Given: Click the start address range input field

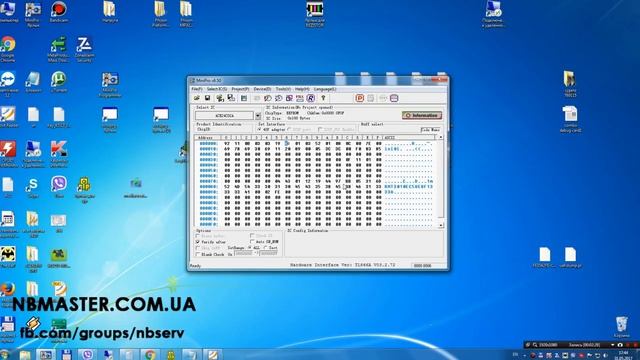Looking at the screenshot, I should pyautogui.click(x=244, y=253).
